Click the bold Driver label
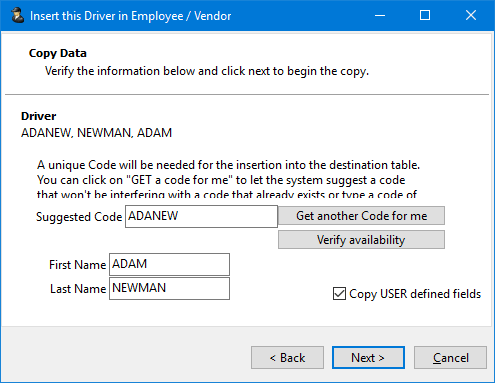This screenshot has width=495, height=383. click(x=39, y=116)
